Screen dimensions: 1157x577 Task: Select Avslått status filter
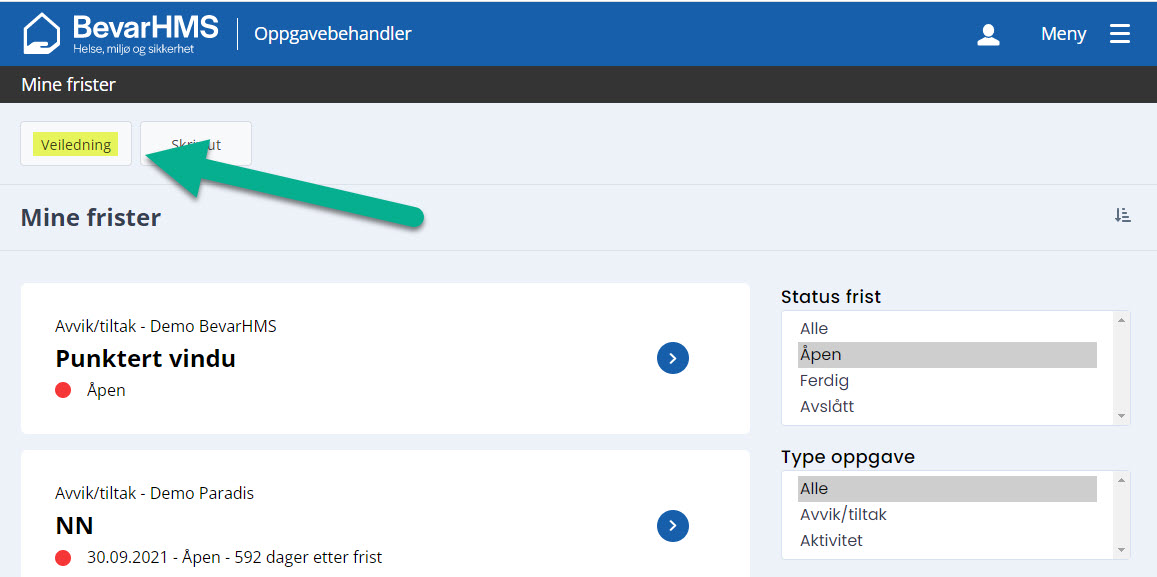pyautogui.click(x=827, y=406)
